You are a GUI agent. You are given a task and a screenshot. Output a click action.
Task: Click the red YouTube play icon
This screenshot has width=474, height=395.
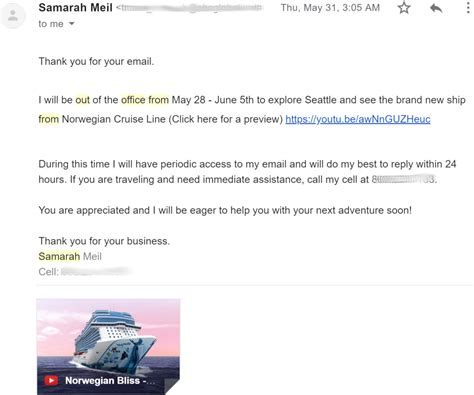click(51, 380)
